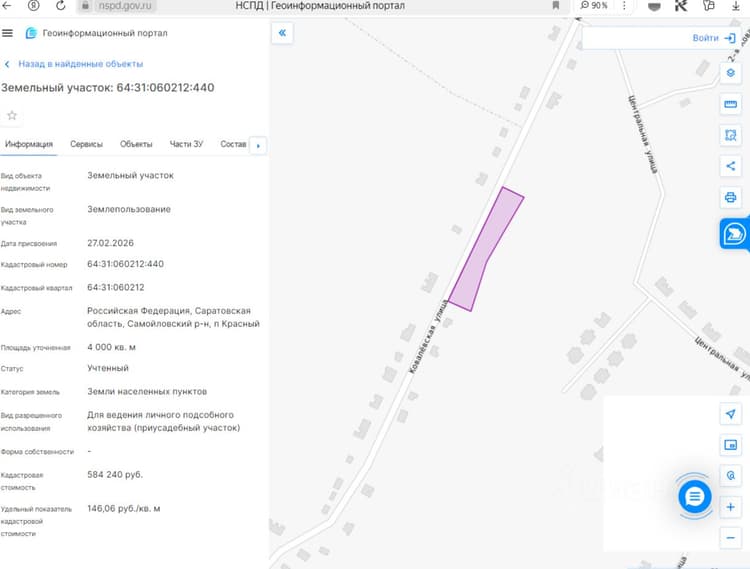Click the Землепользование value

129,209
